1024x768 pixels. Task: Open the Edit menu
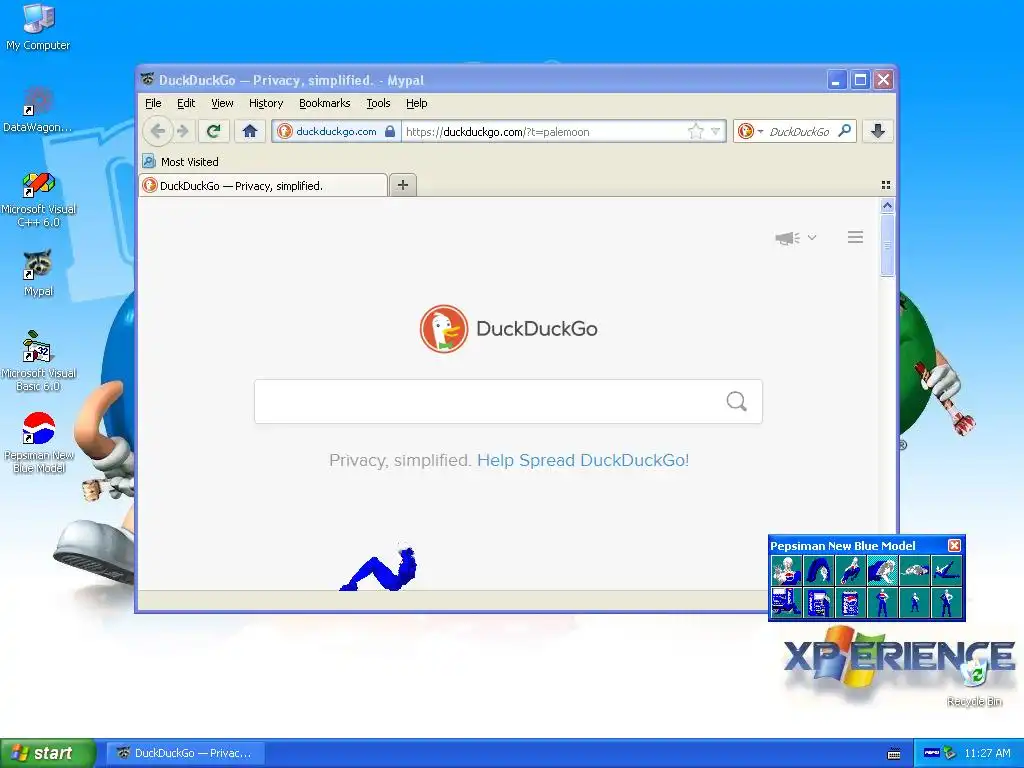click(186, 103)
